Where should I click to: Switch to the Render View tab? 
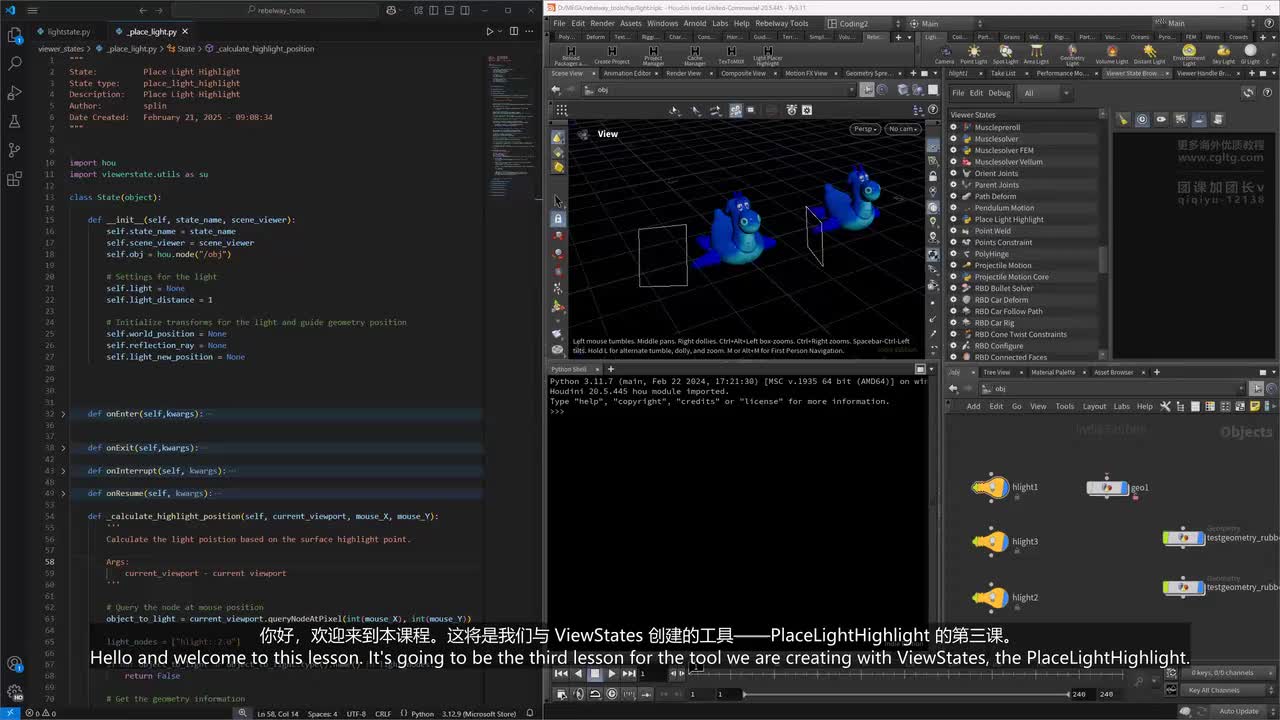[684, 73]
